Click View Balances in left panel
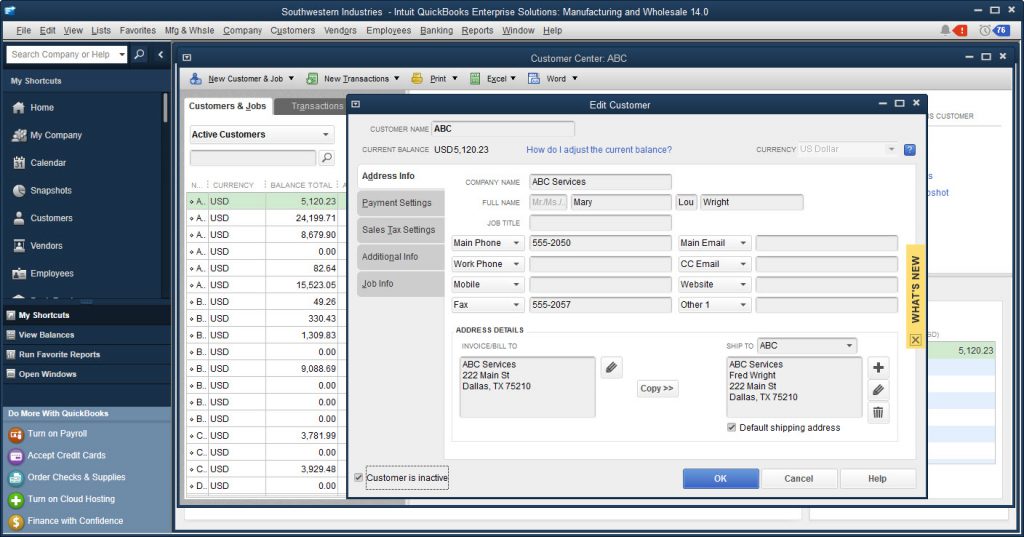 click(46, 334)
